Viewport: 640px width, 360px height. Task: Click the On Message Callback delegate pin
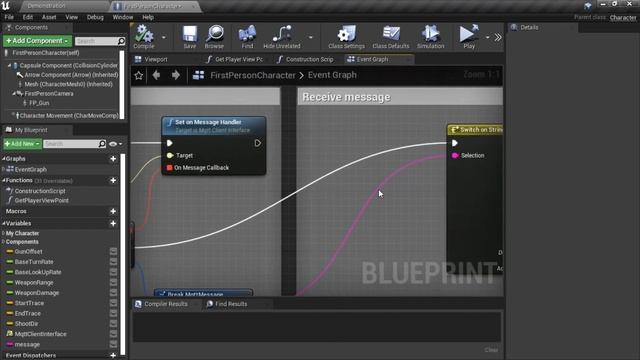coord(169,168)
